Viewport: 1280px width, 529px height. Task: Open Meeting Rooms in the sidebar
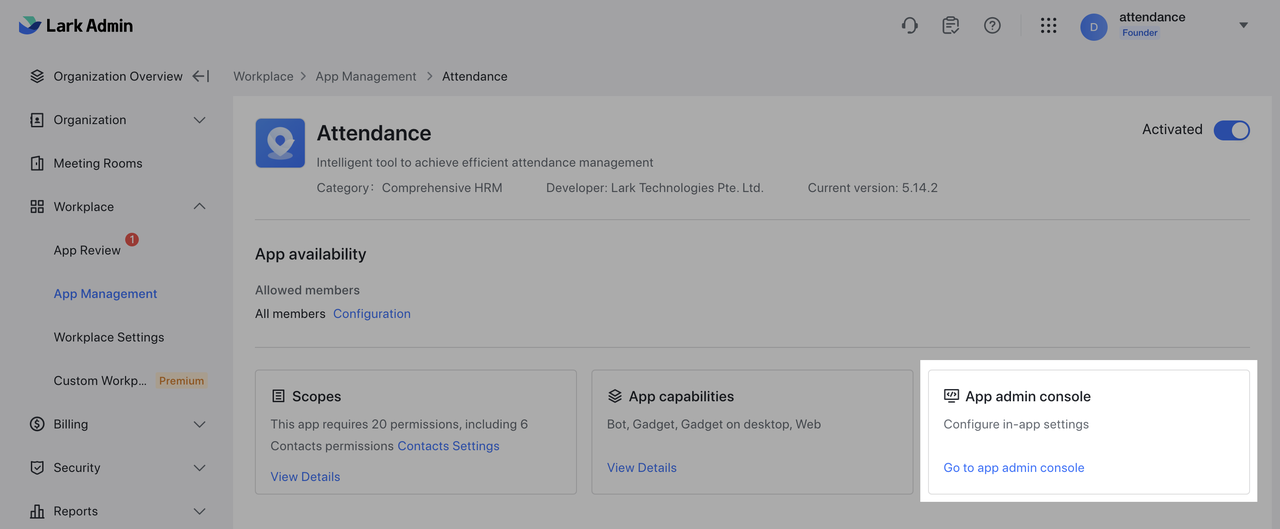click(x=97, y=163)
